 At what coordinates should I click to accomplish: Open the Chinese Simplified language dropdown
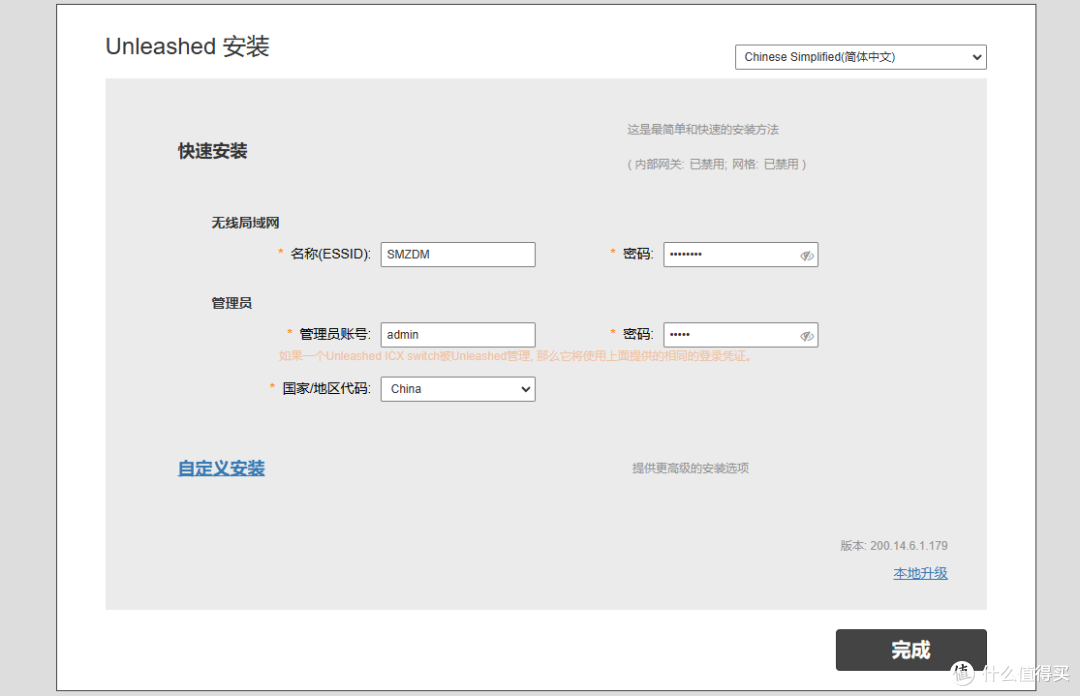click(860, 57)
